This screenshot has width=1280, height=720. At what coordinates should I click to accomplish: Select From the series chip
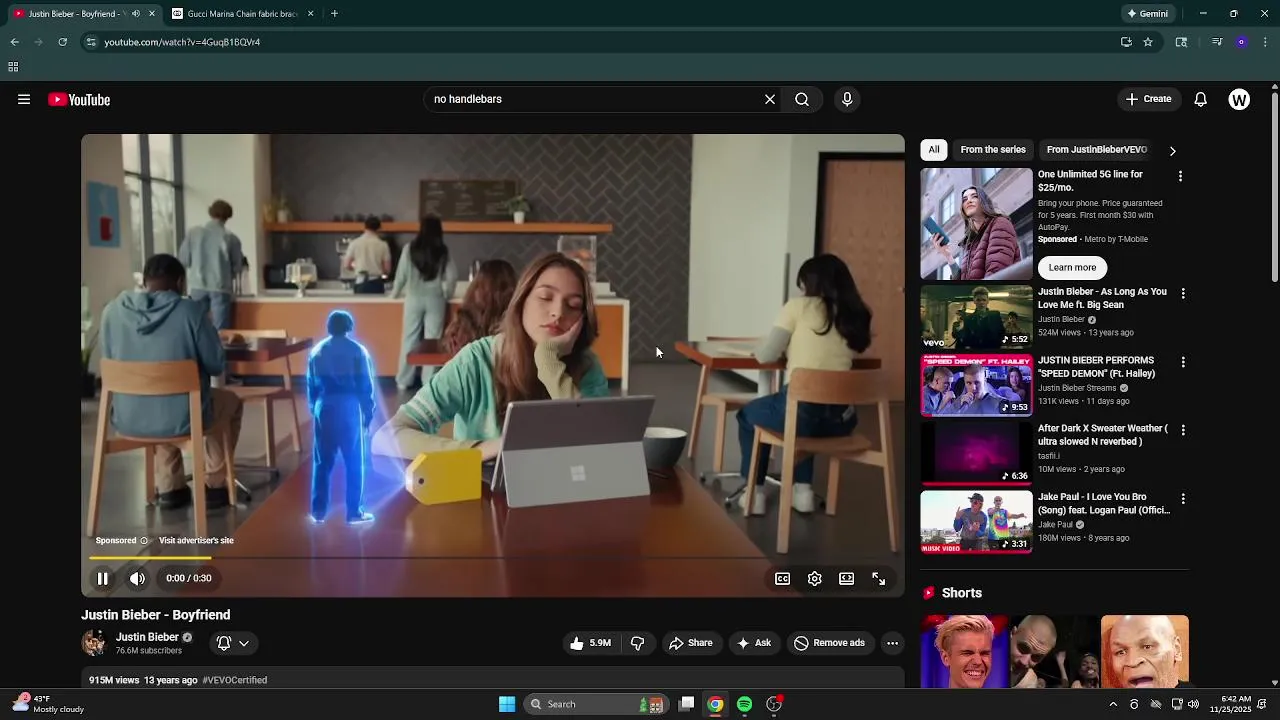[993, 150]
